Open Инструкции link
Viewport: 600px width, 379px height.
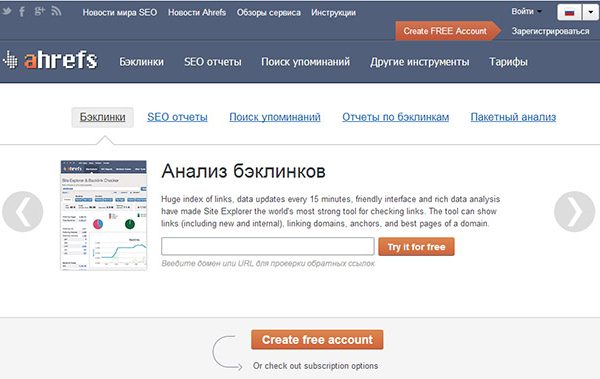click(333, 13)
